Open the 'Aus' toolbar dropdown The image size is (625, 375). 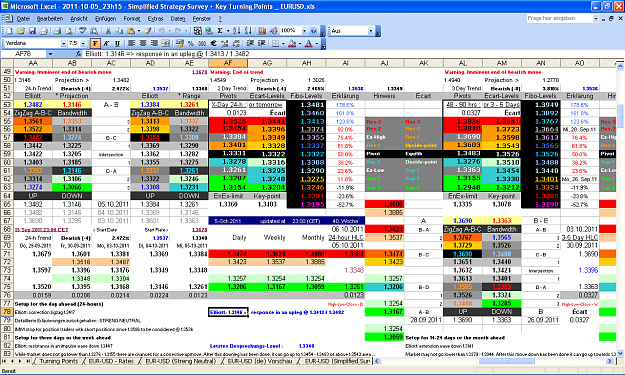pos(370,31)
